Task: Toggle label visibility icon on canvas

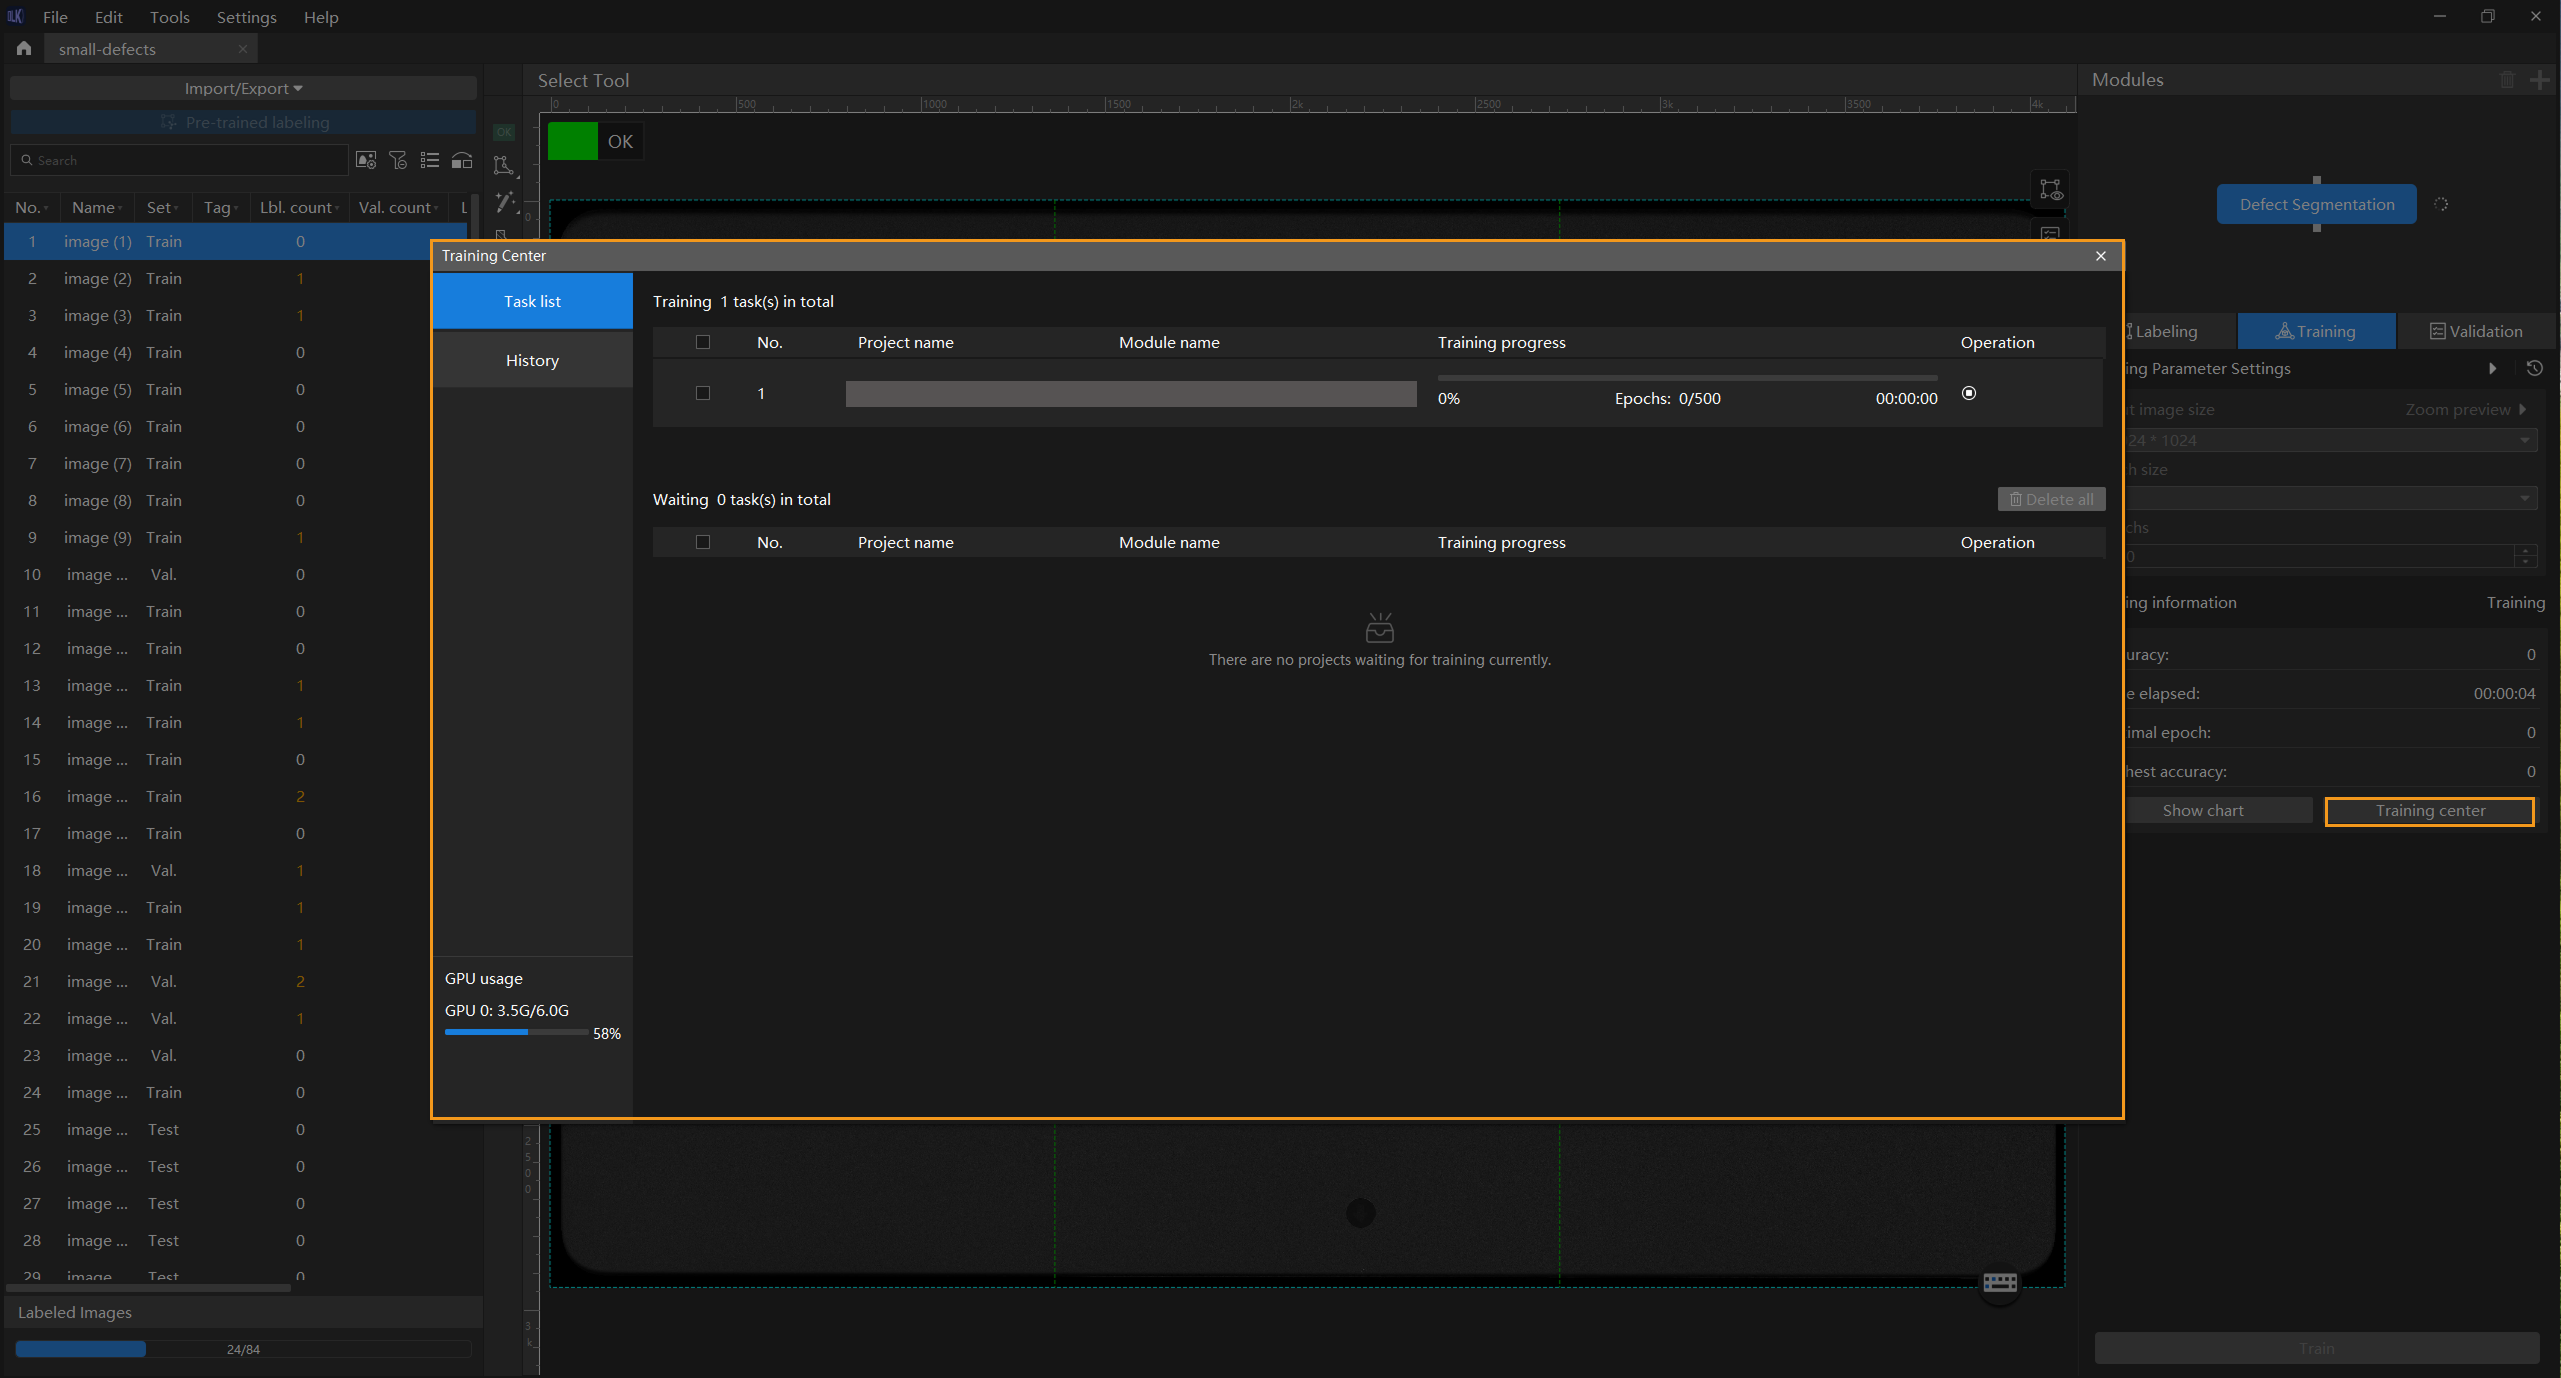Action: pyautogui.click(x=2051, y=189)
